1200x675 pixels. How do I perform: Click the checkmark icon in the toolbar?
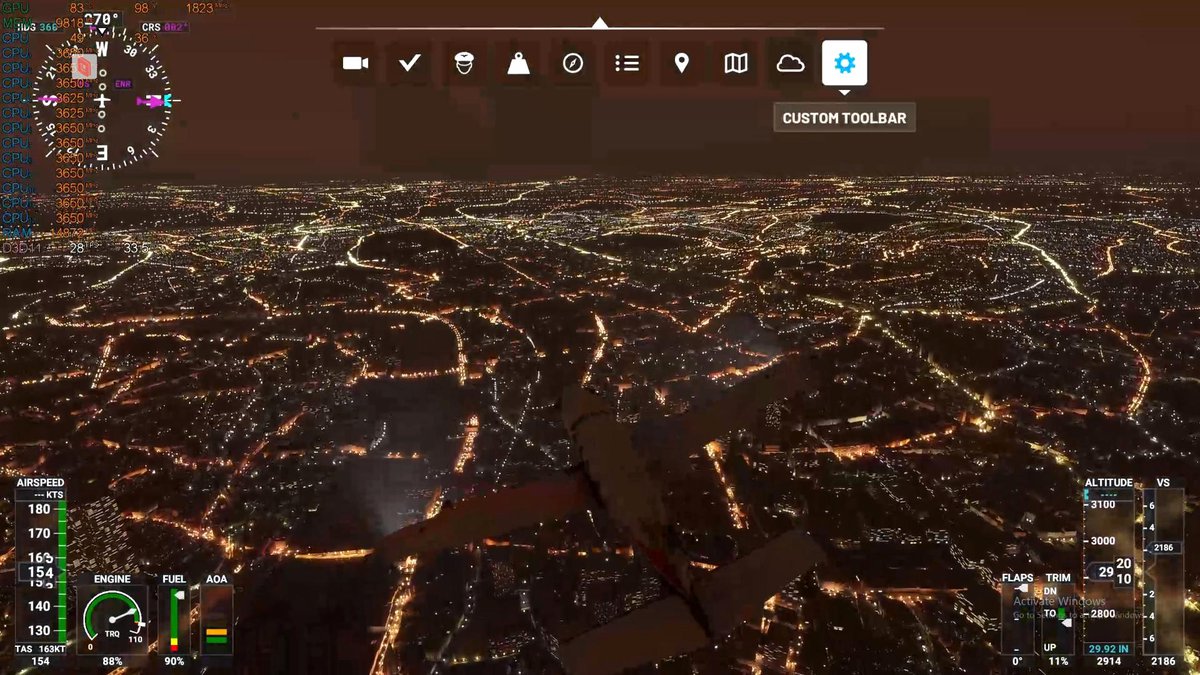pyautogui.click(x=409, y=63)
